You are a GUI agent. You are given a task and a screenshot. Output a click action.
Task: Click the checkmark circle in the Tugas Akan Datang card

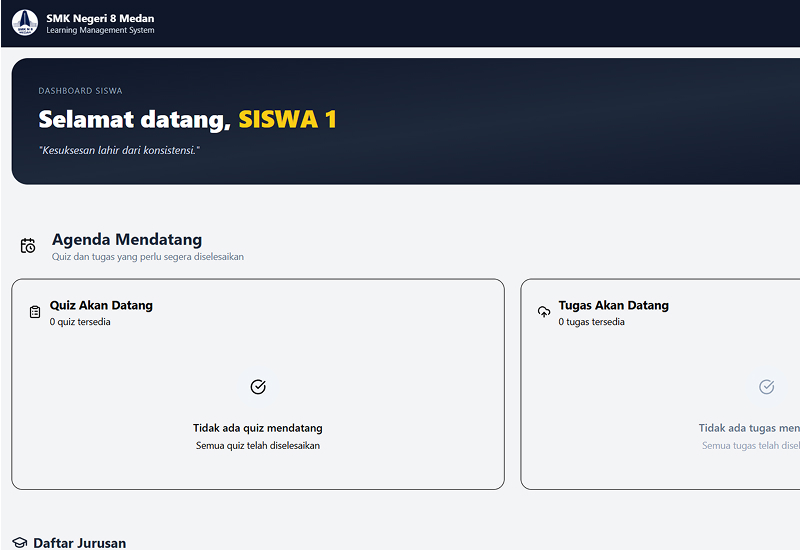point(766,387)
